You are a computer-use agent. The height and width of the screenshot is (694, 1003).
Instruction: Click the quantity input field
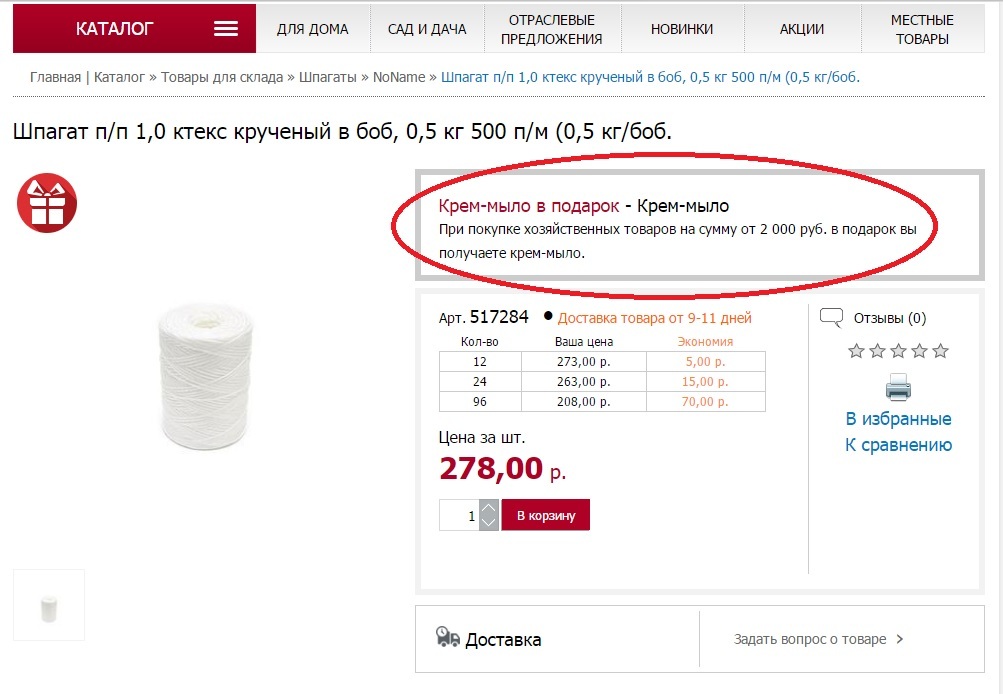(x=459, y=516)
